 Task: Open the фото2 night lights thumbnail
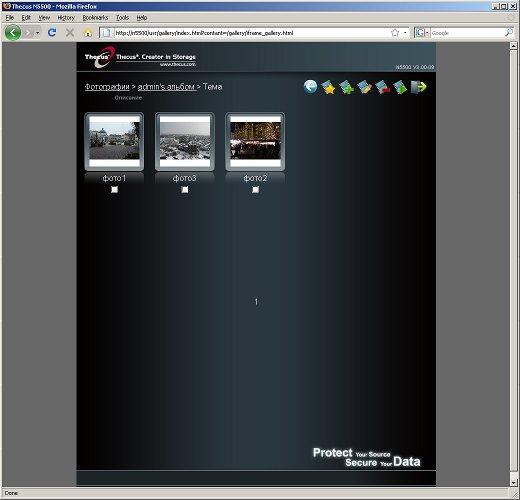[255, 141]
